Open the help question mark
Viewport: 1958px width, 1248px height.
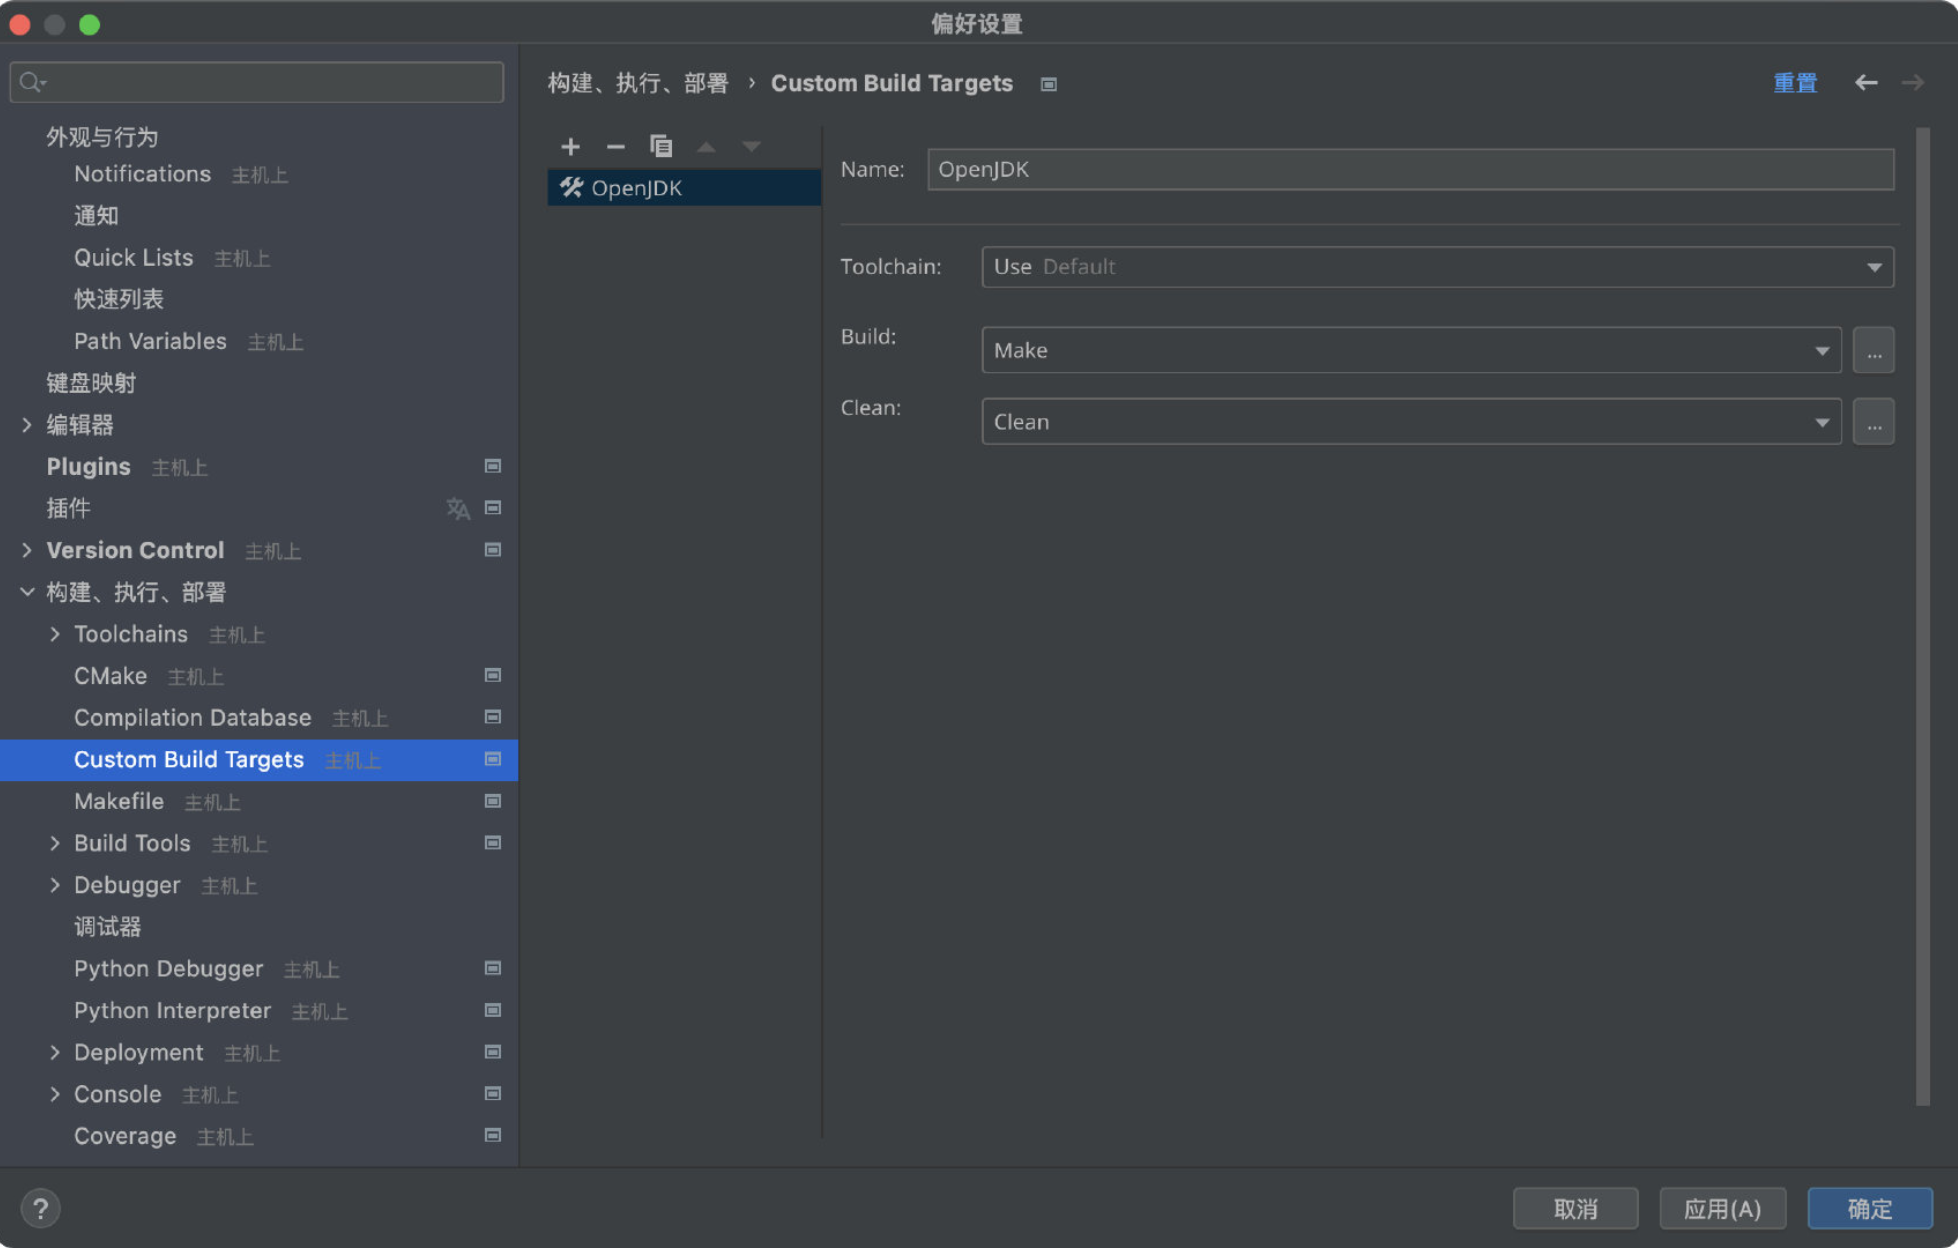40,1208
